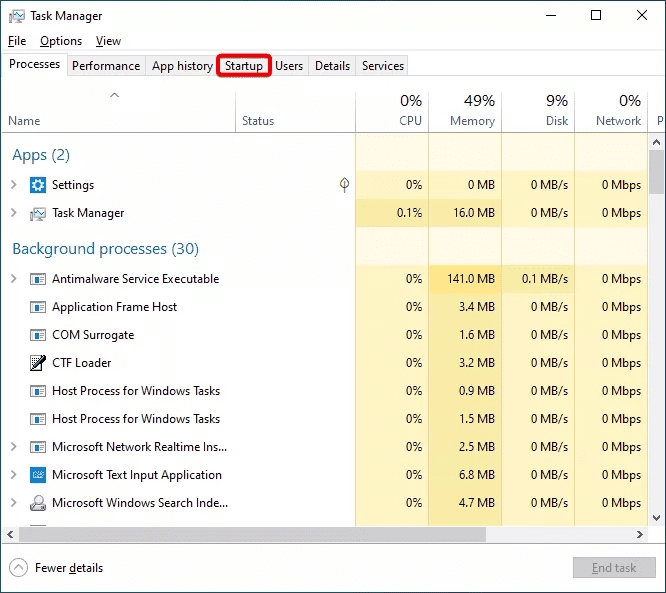Screen dimensions: 666x593
Task: Switch to the Performance tab
Action: pos(106,66)
